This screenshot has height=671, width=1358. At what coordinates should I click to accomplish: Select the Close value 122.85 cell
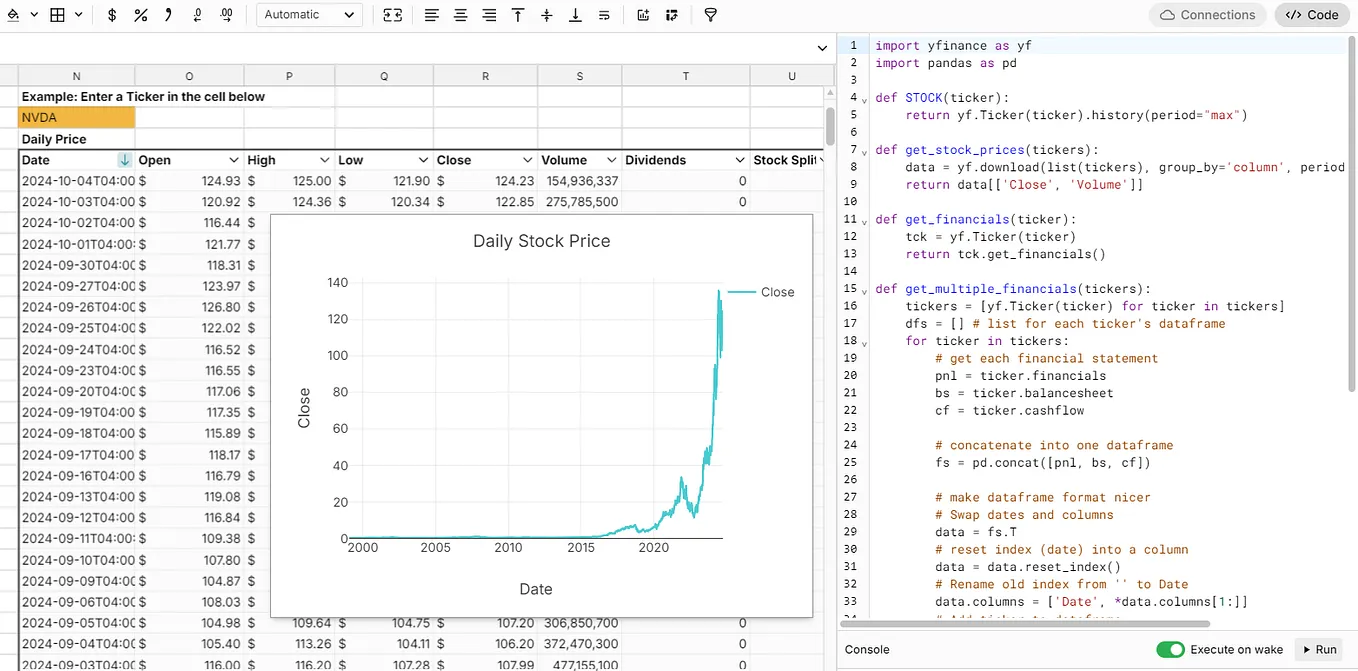click(x=486, y=202)
